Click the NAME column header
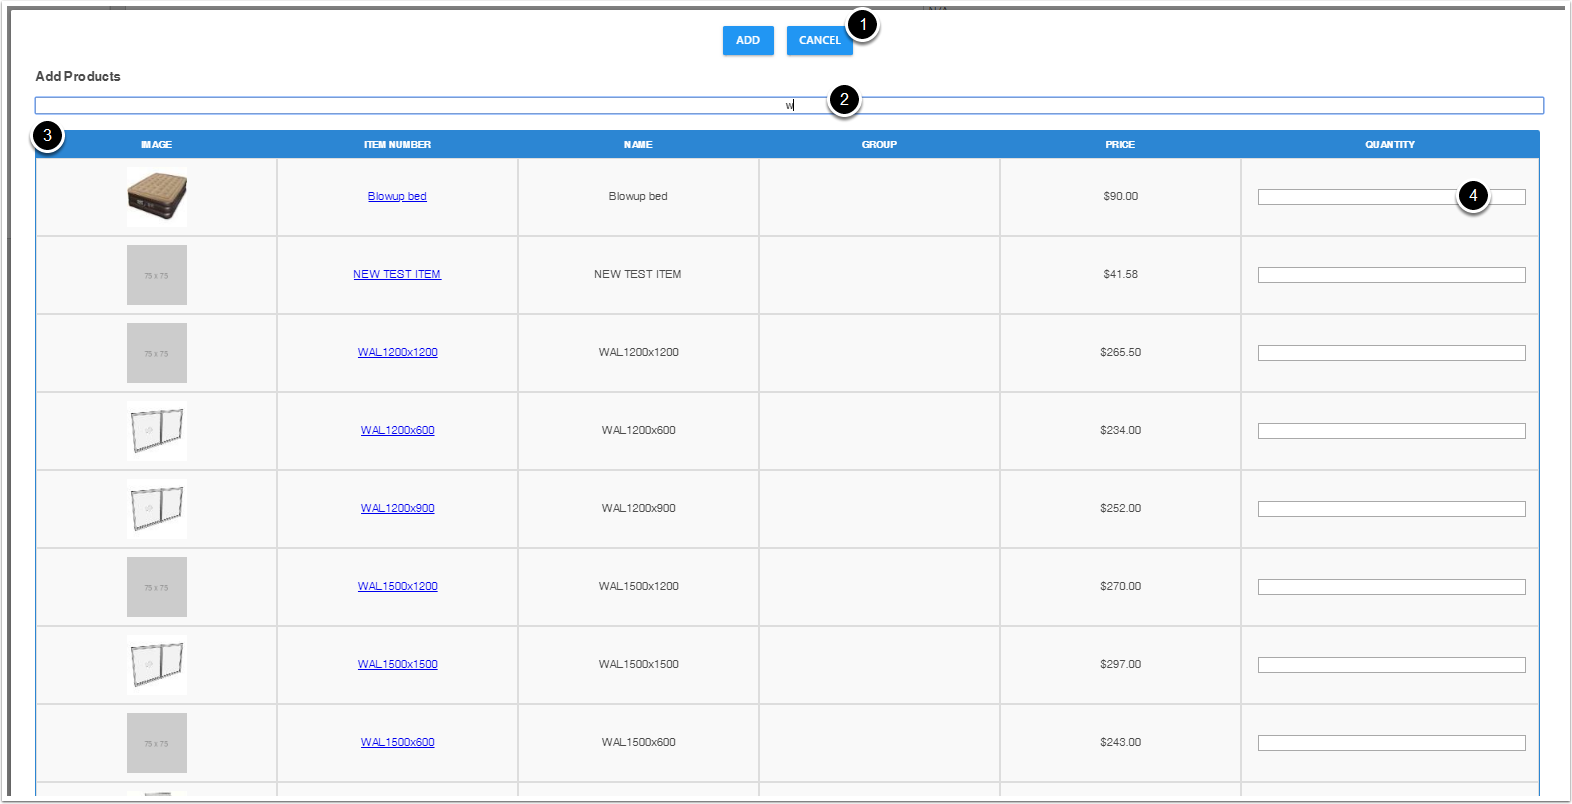This screenshot has height=804, width=1572. point(638,145)
